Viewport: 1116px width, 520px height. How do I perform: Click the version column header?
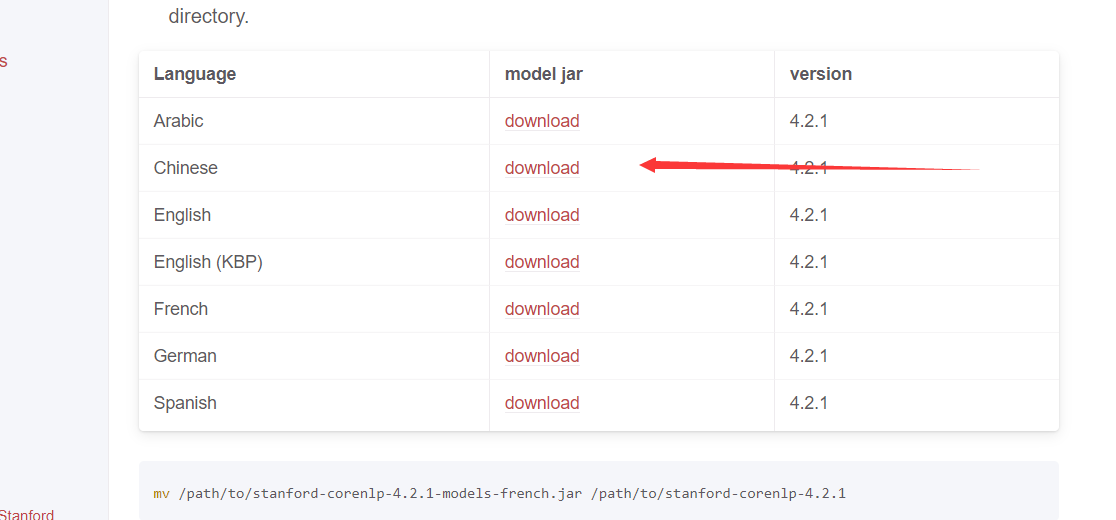[820, 74]
